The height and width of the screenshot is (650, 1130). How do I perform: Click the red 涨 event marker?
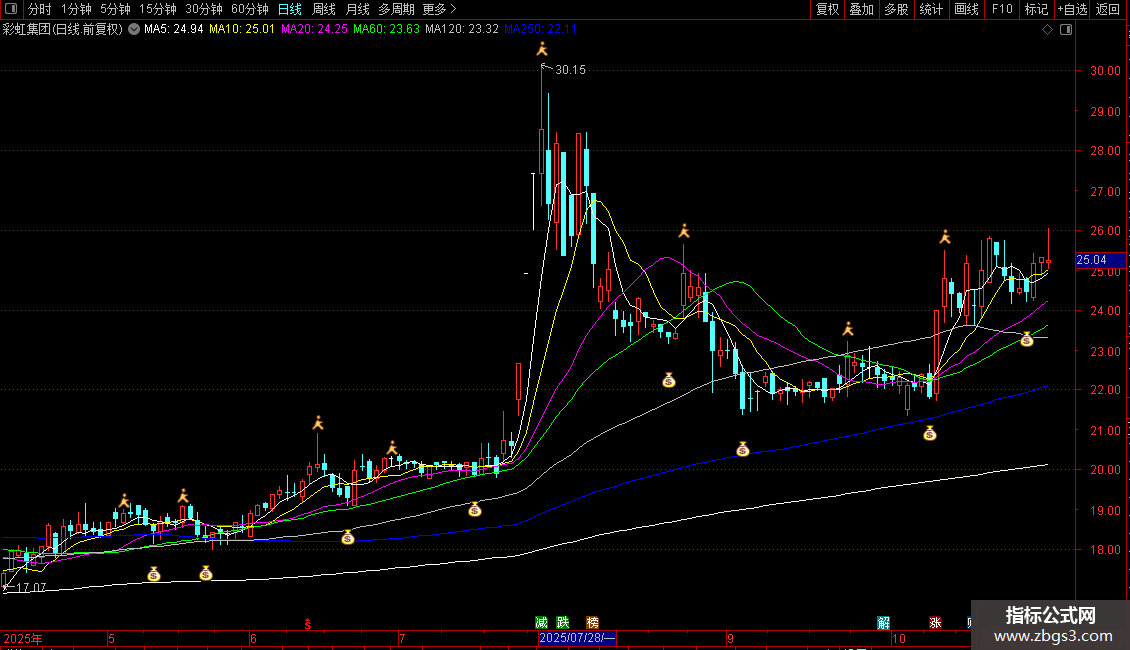[936, 622]
